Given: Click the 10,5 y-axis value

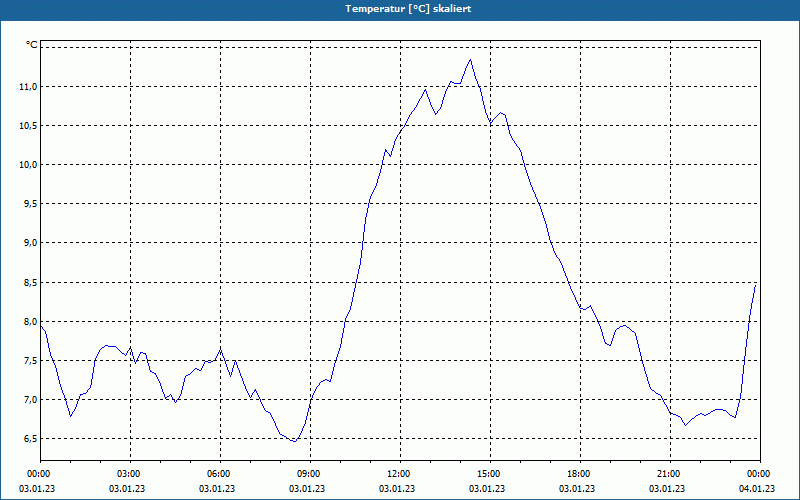Looking at the screenshot, I should (28, 126).
